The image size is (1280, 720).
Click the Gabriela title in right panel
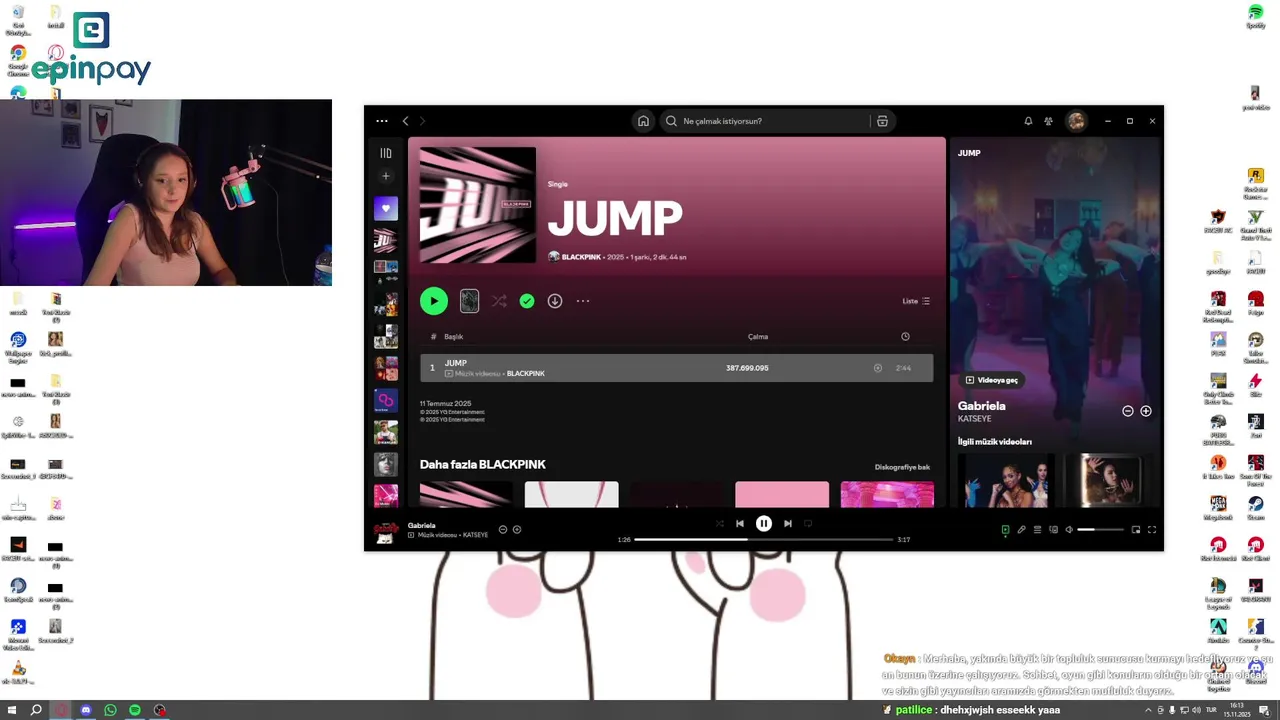point(982,406)
